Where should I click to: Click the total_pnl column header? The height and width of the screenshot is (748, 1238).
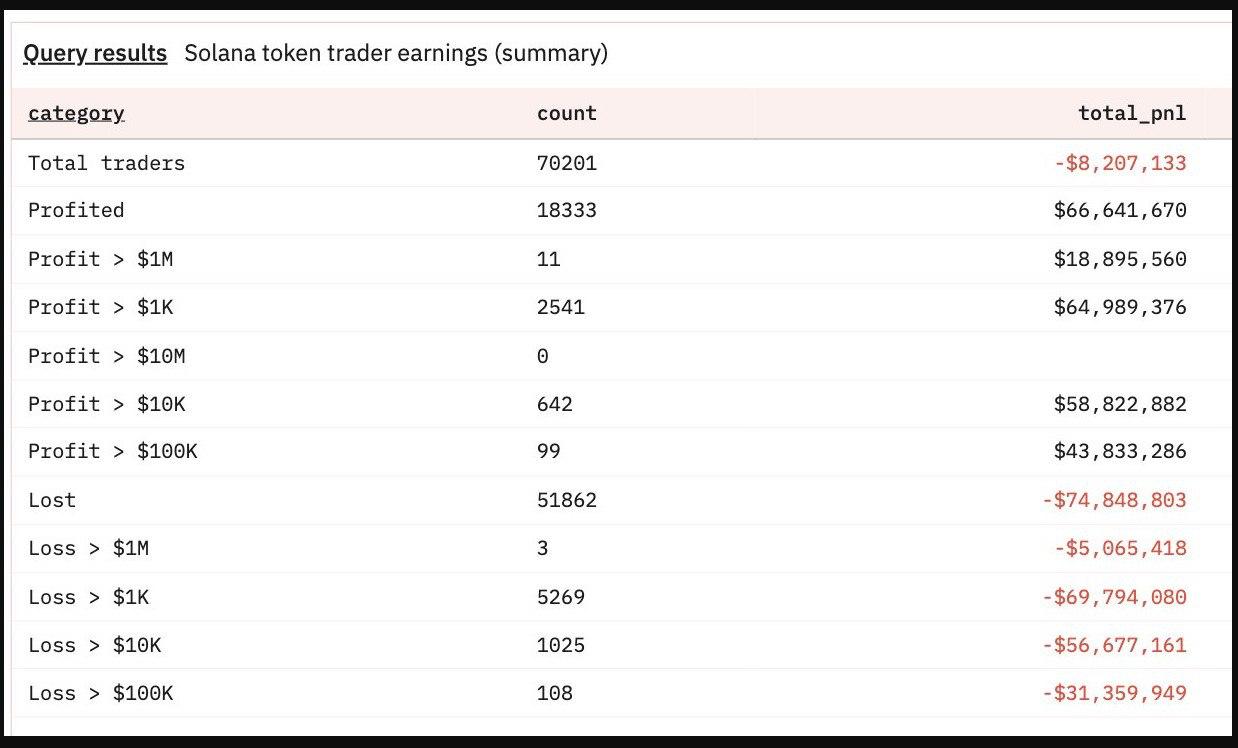(x=1132, y=113)
